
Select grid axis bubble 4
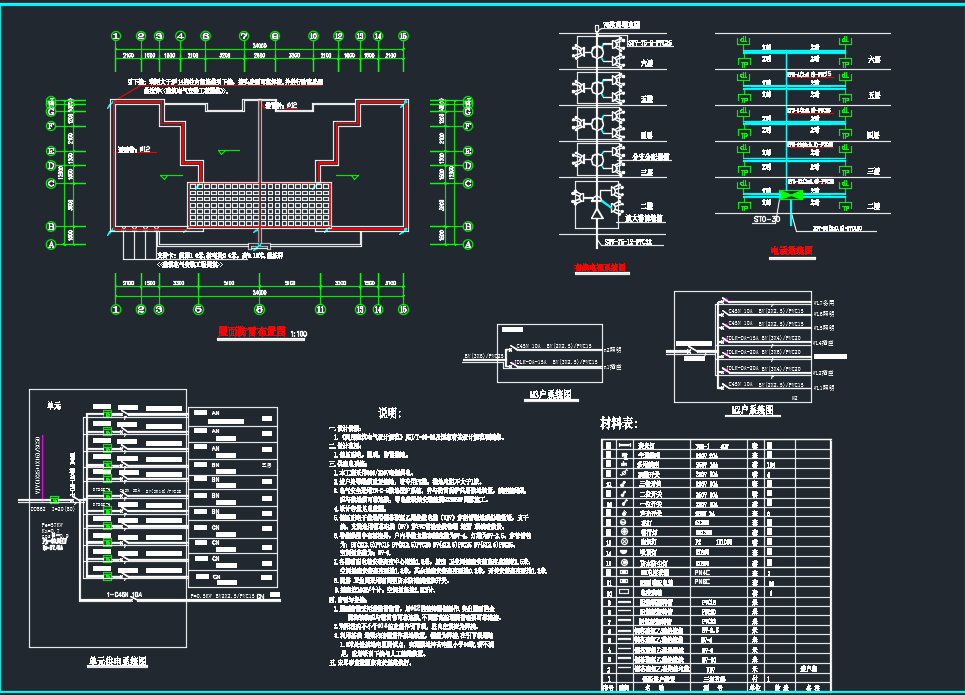coord(180,36)
